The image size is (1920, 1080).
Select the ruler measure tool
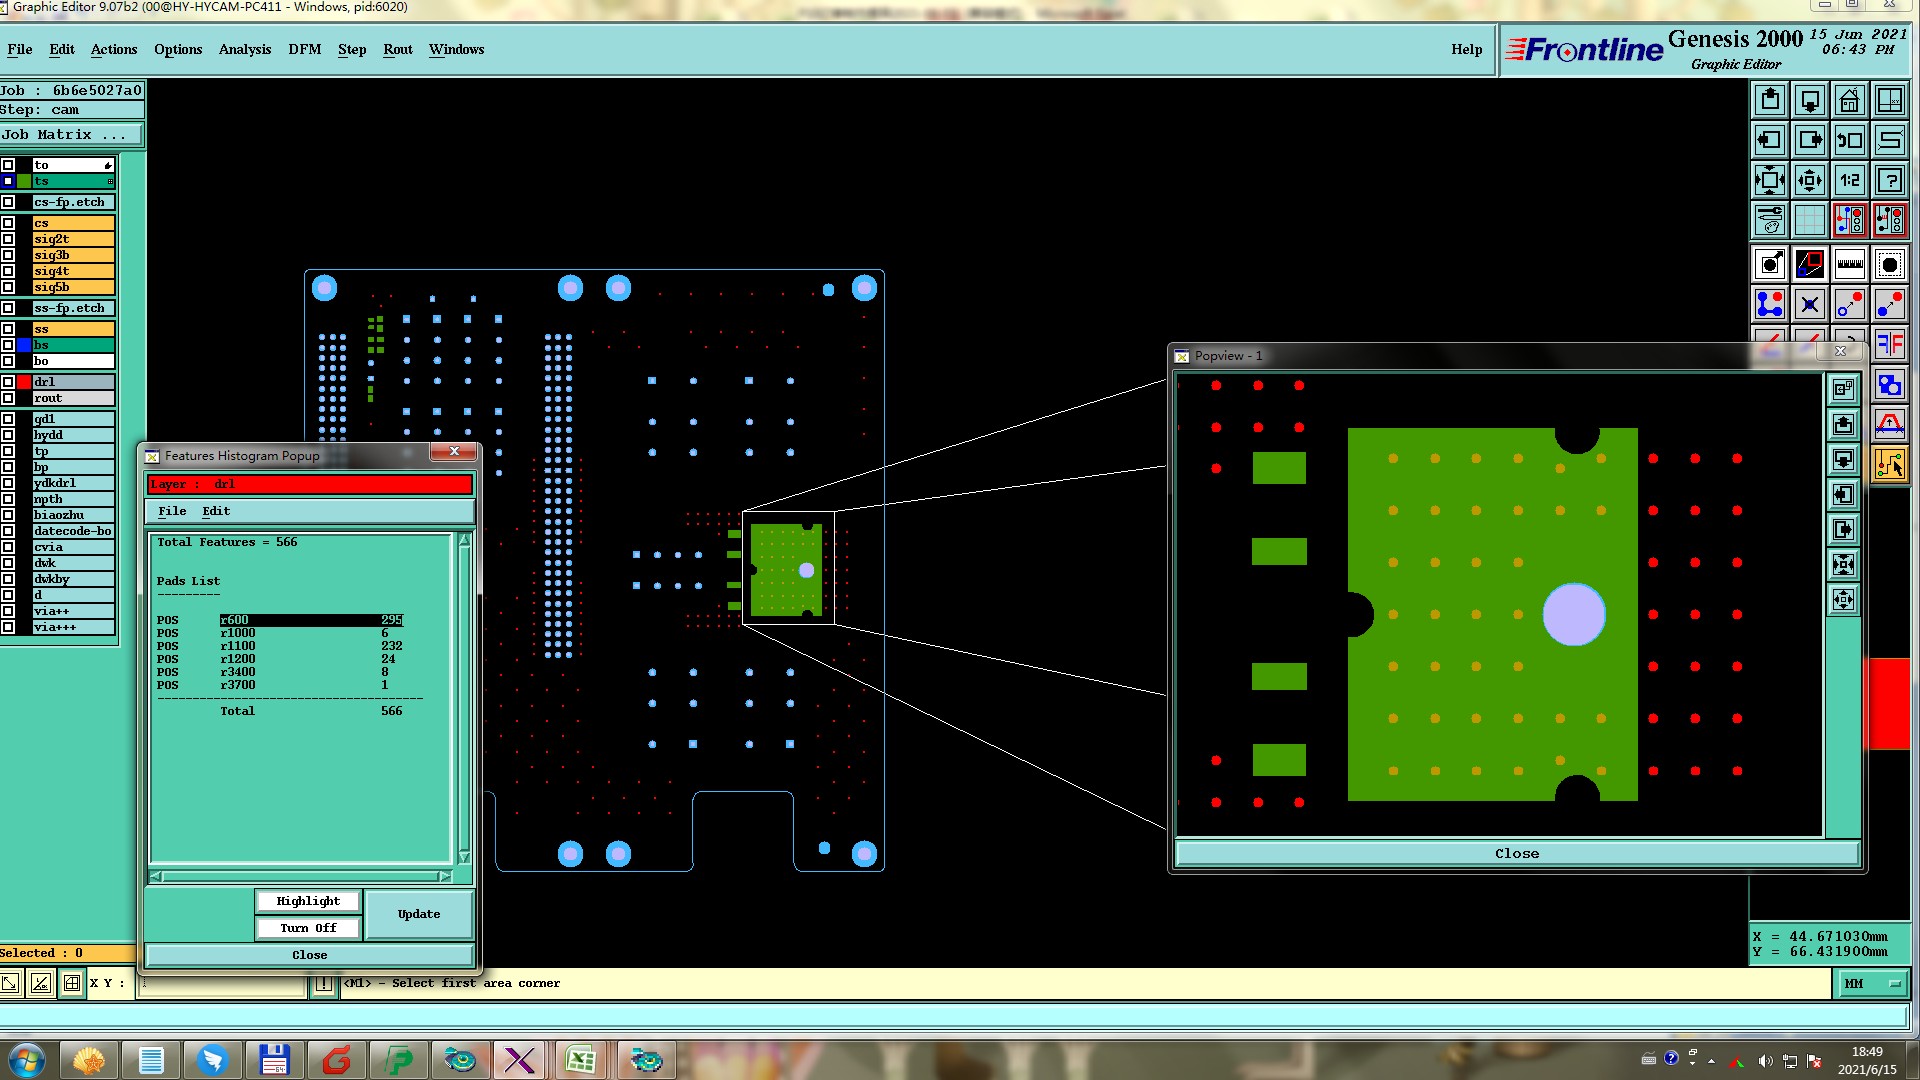coord(1849,265)
